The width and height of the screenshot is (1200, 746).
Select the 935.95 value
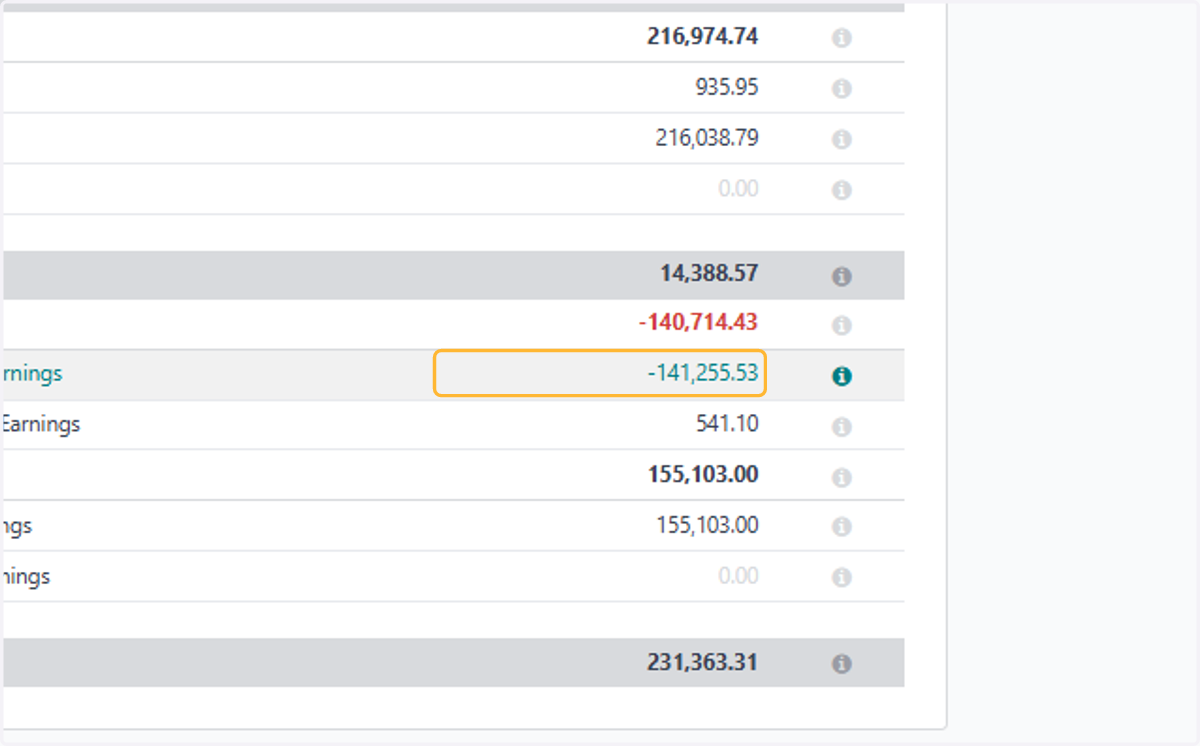tap(727, 87)
